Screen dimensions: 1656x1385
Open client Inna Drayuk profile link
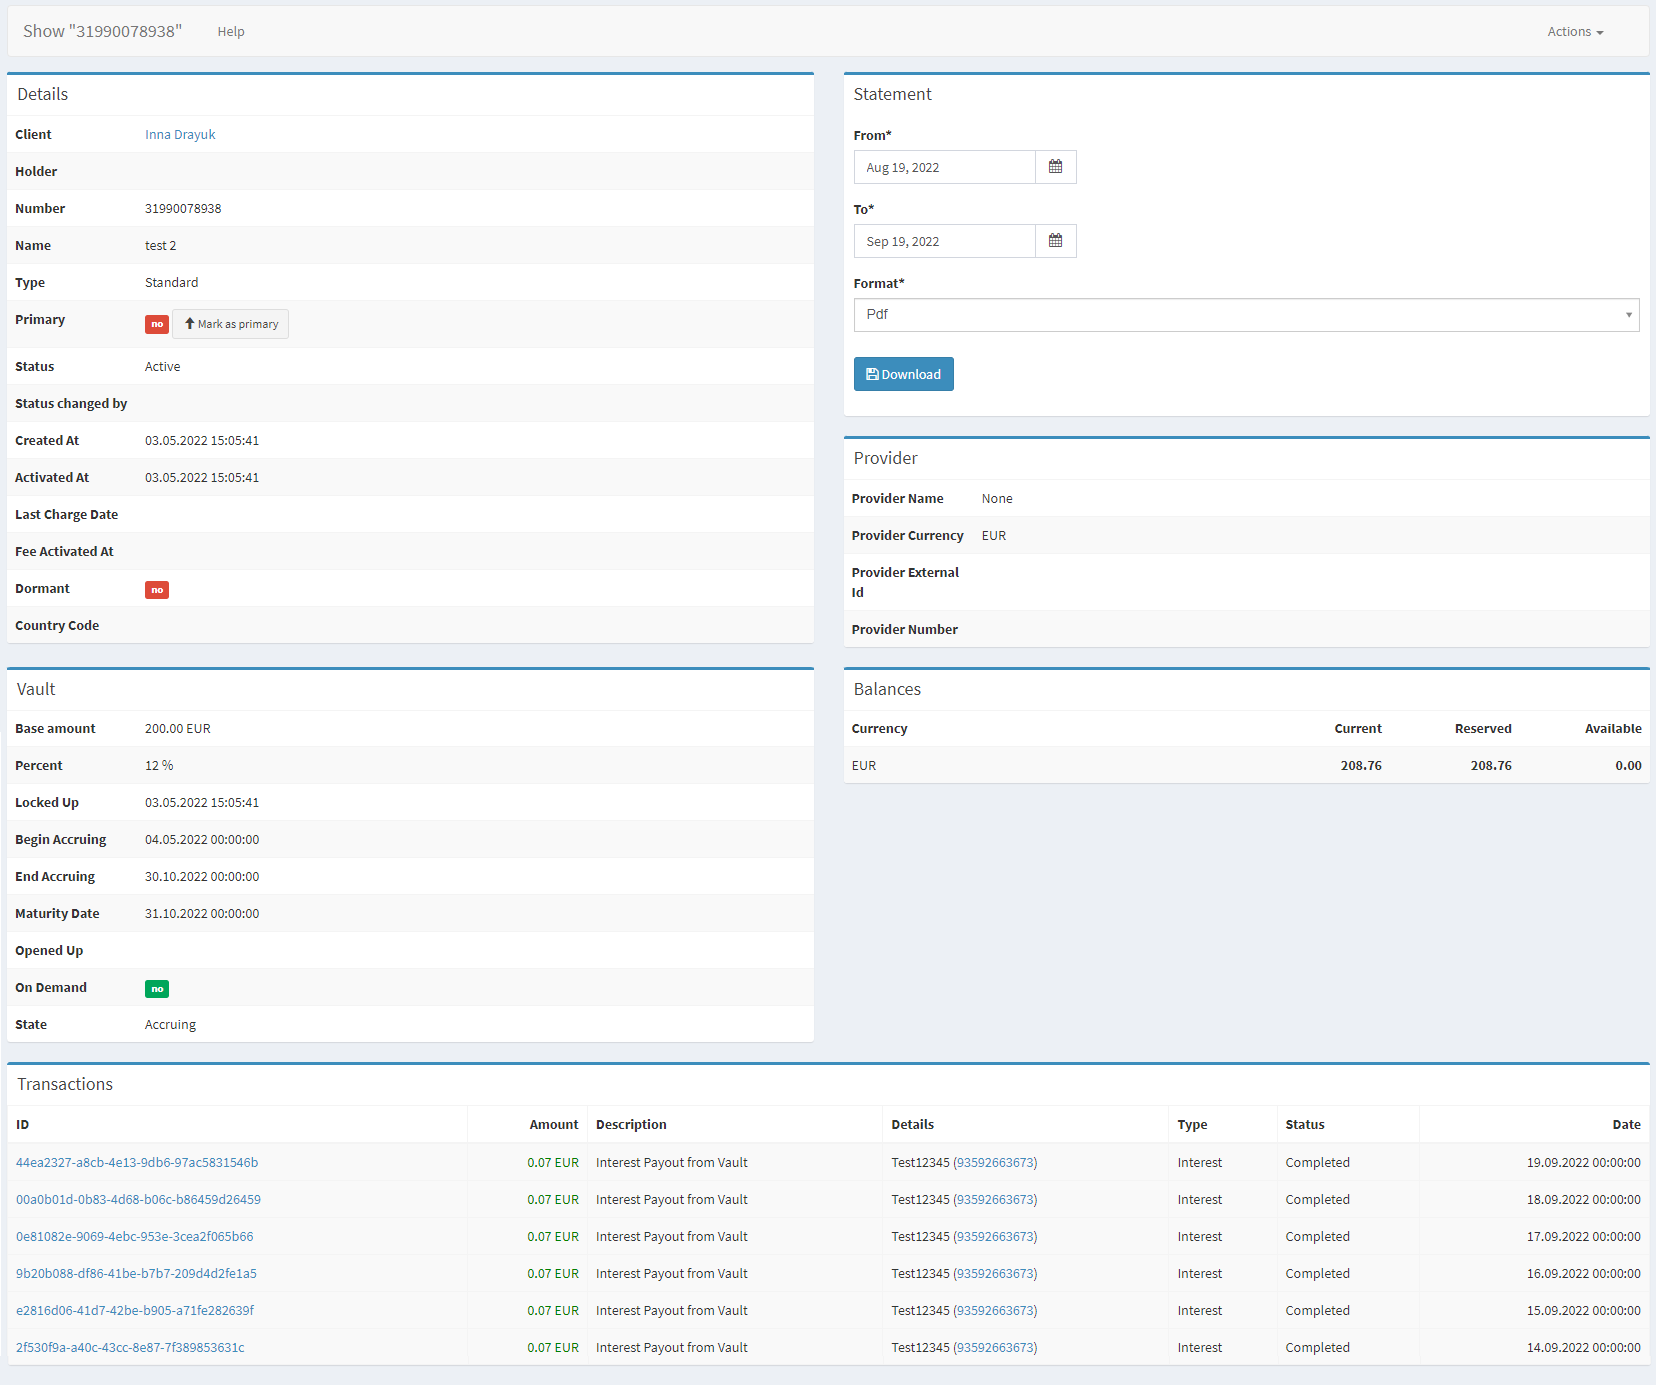180,135
